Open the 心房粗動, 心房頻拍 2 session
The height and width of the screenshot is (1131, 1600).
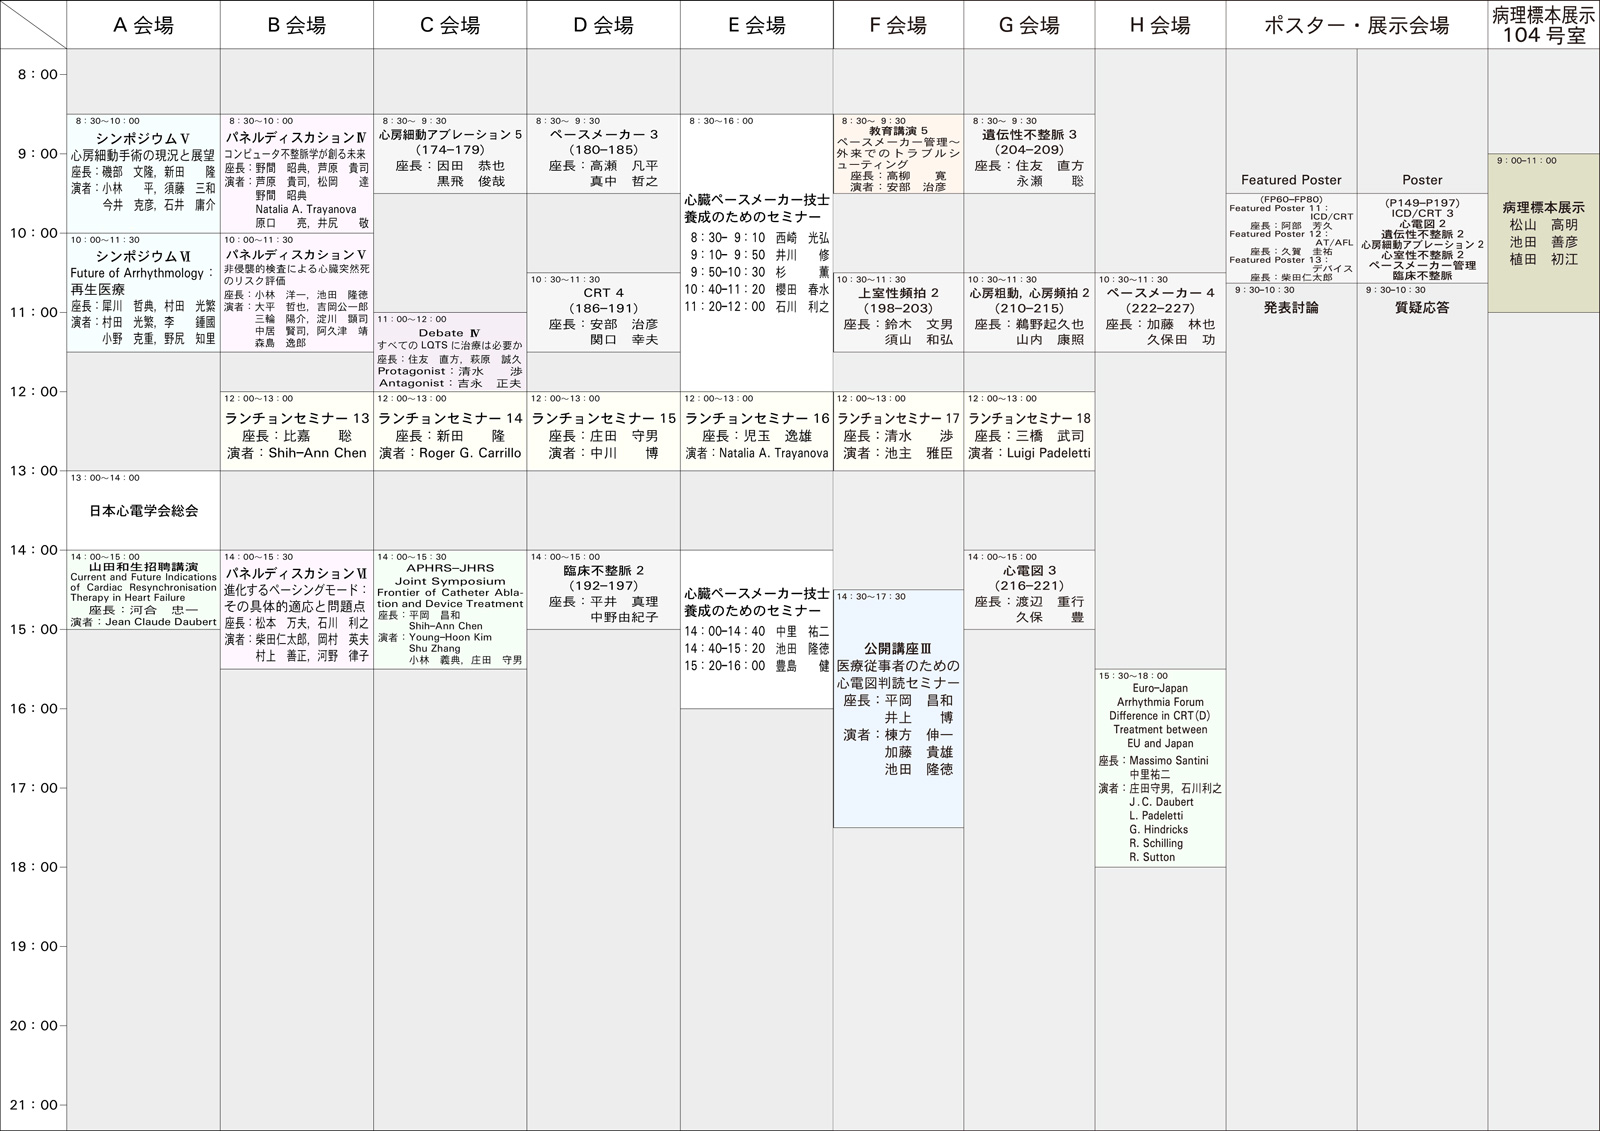(1029, 312)
